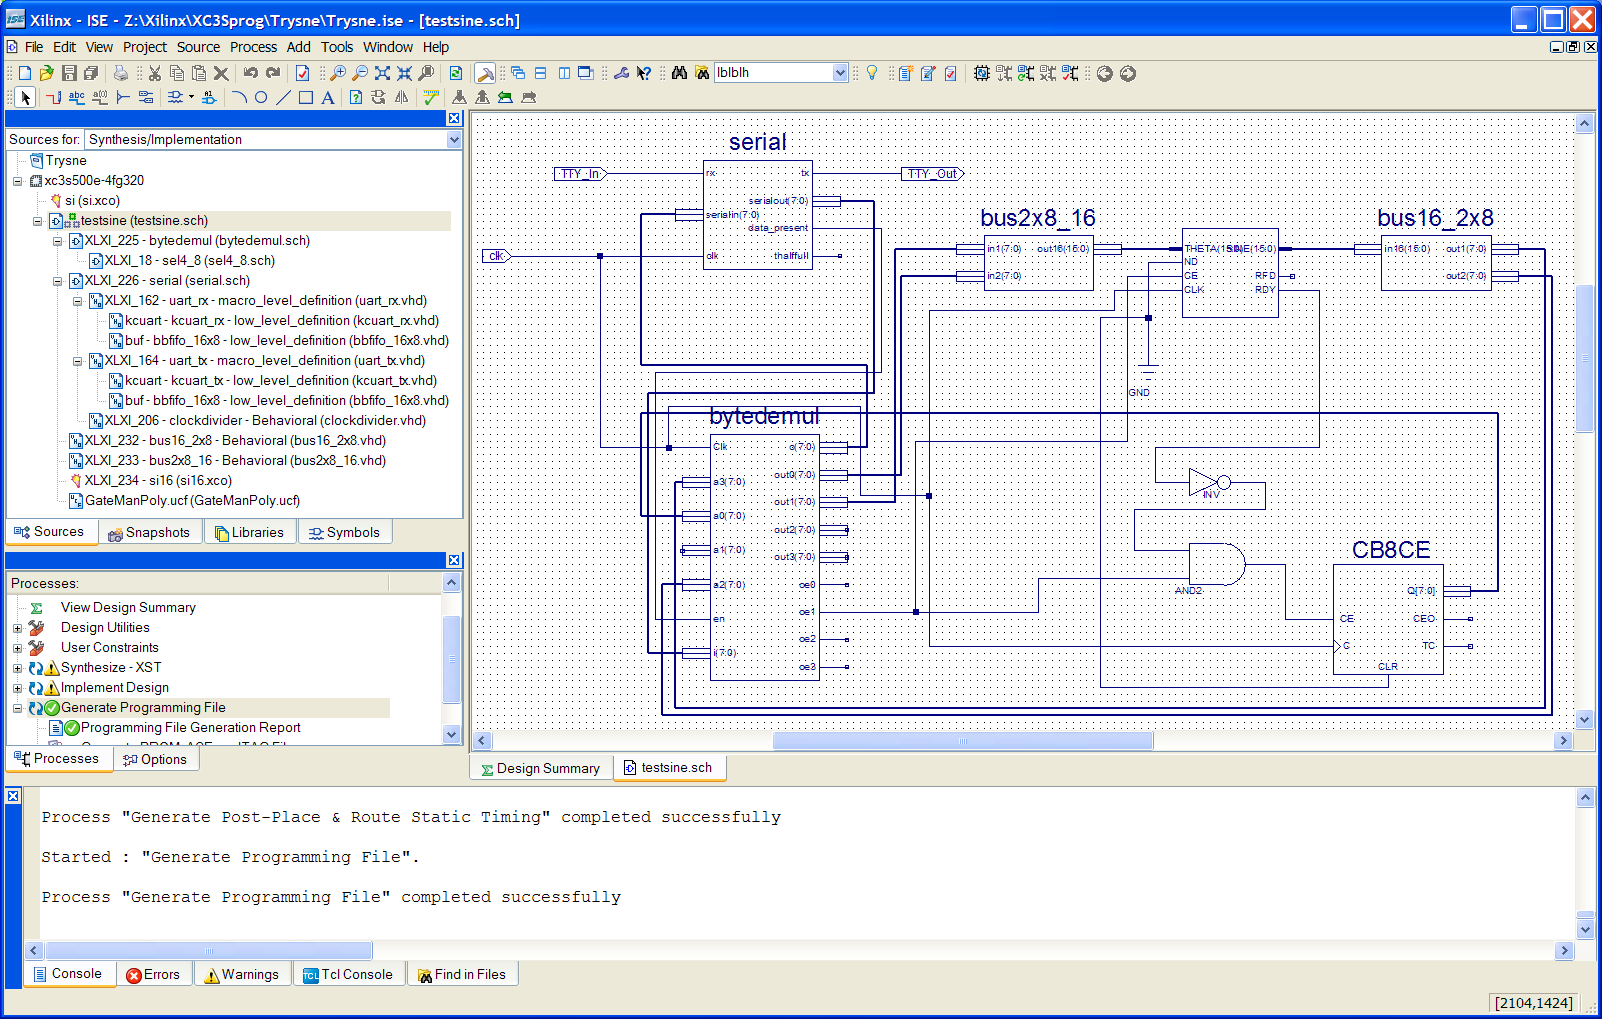The width and height of the screenshot is (1602, 1019).
Task: Click the Zoom to Full View icon
Action: 382,73
